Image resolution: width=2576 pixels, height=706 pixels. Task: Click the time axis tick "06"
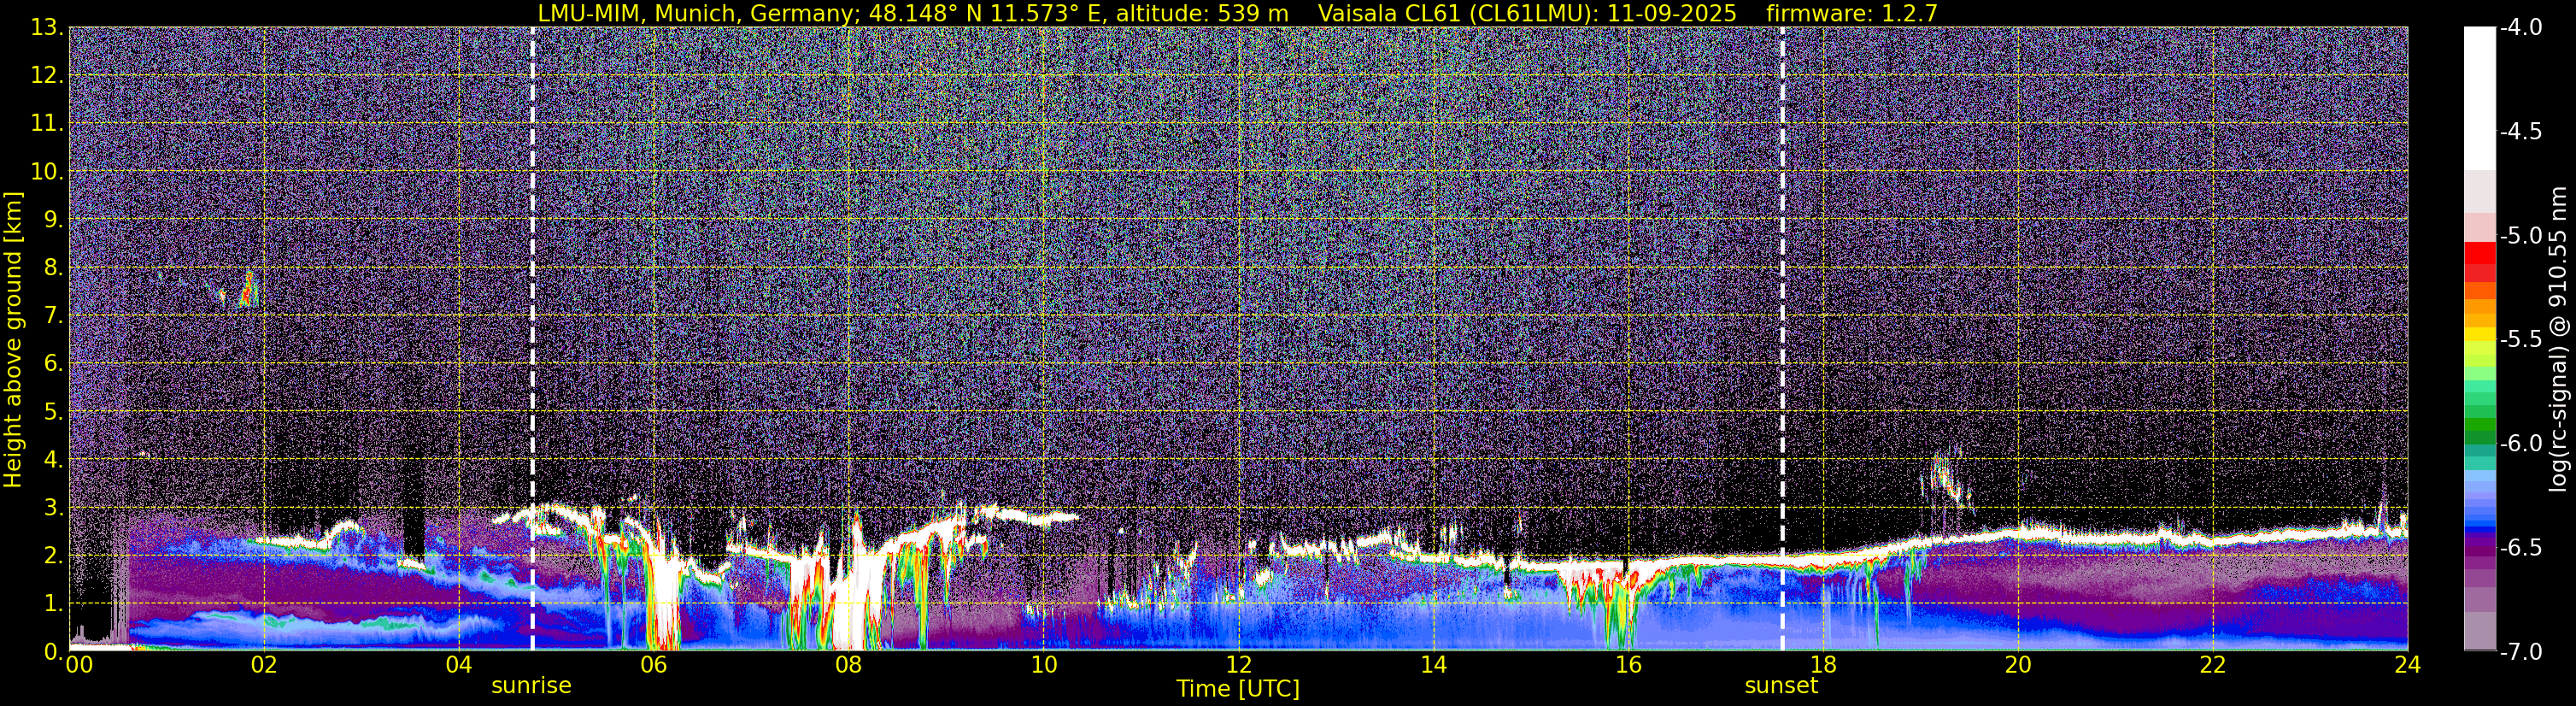click(654, 665)
